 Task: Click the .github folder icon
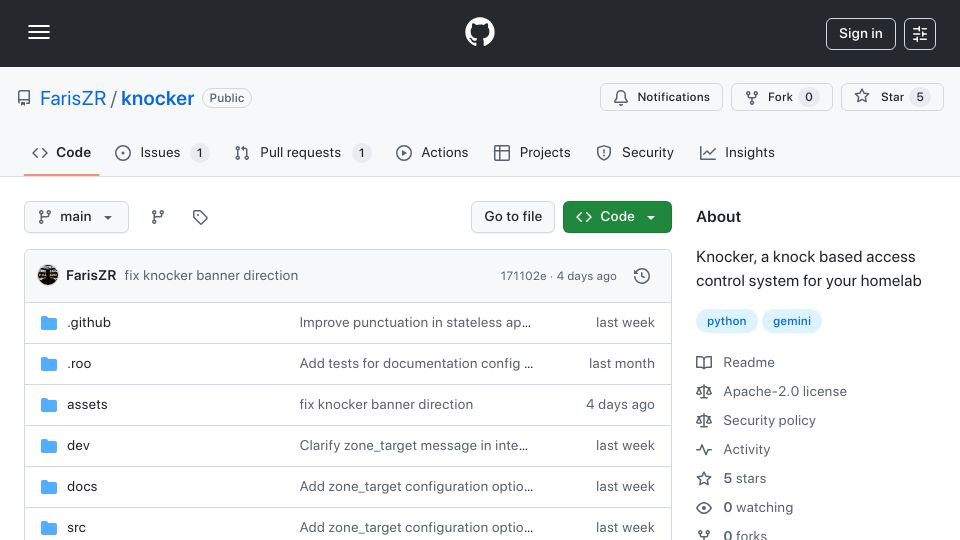[49, 323]
